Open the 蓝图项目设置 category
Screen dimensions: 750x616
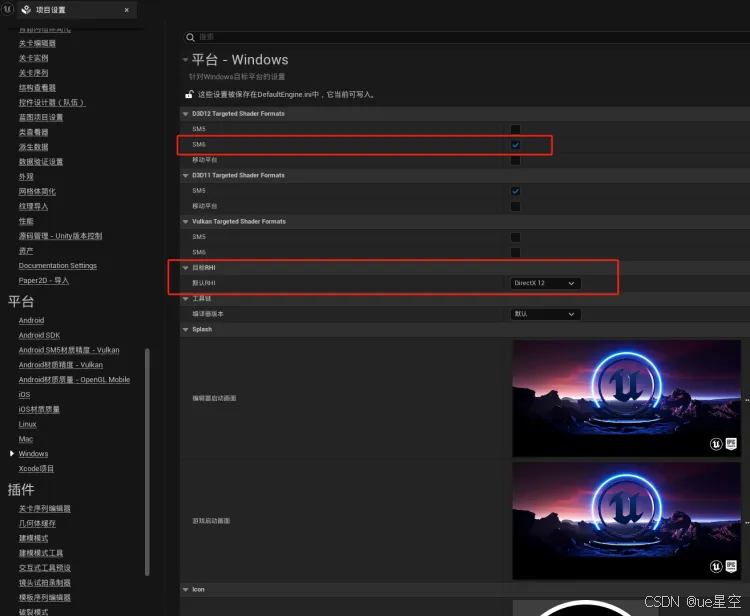(x=41, y=118)
